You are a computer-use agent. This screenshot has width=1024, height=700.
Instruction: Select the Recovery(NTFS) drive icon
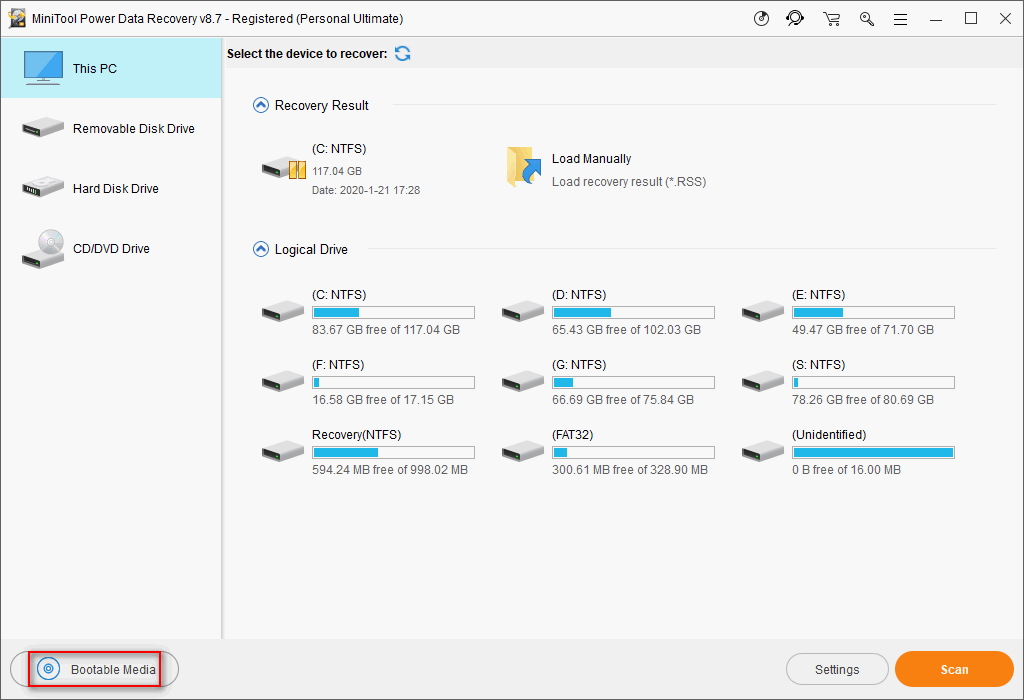[283, 451]
